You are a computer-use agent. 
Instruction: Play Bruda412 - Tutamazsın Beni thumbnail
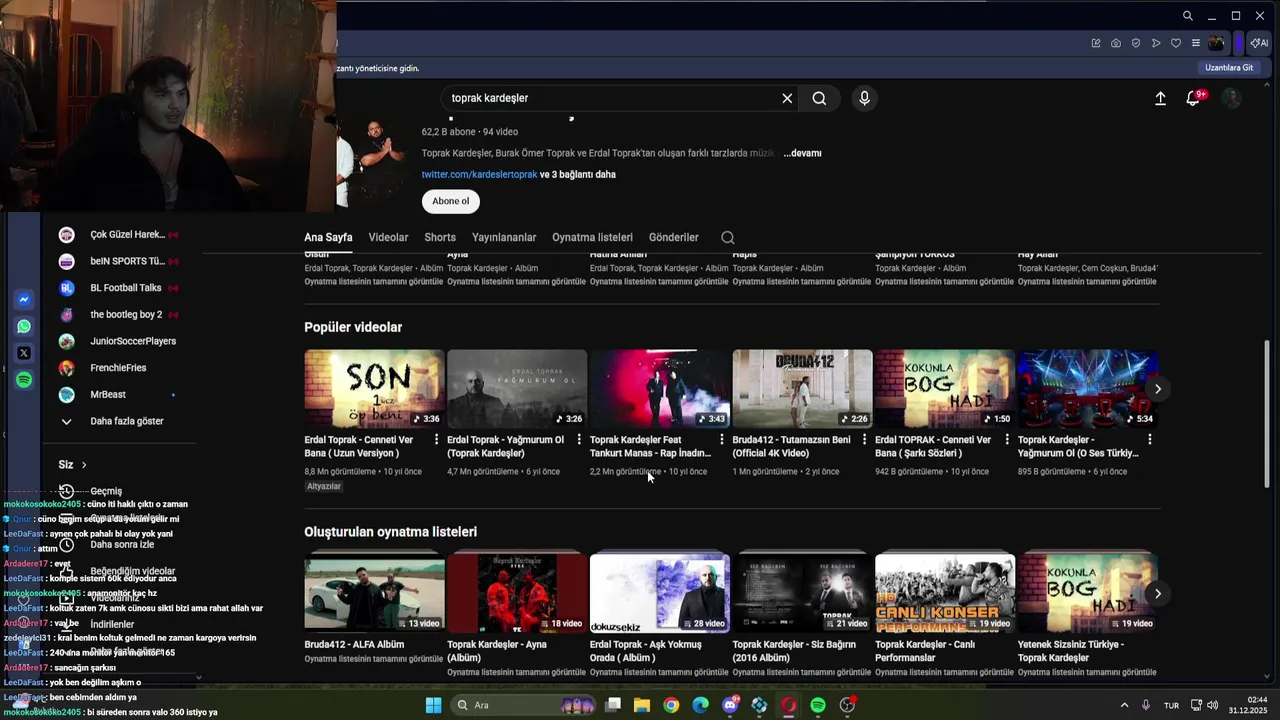[802, 389]
